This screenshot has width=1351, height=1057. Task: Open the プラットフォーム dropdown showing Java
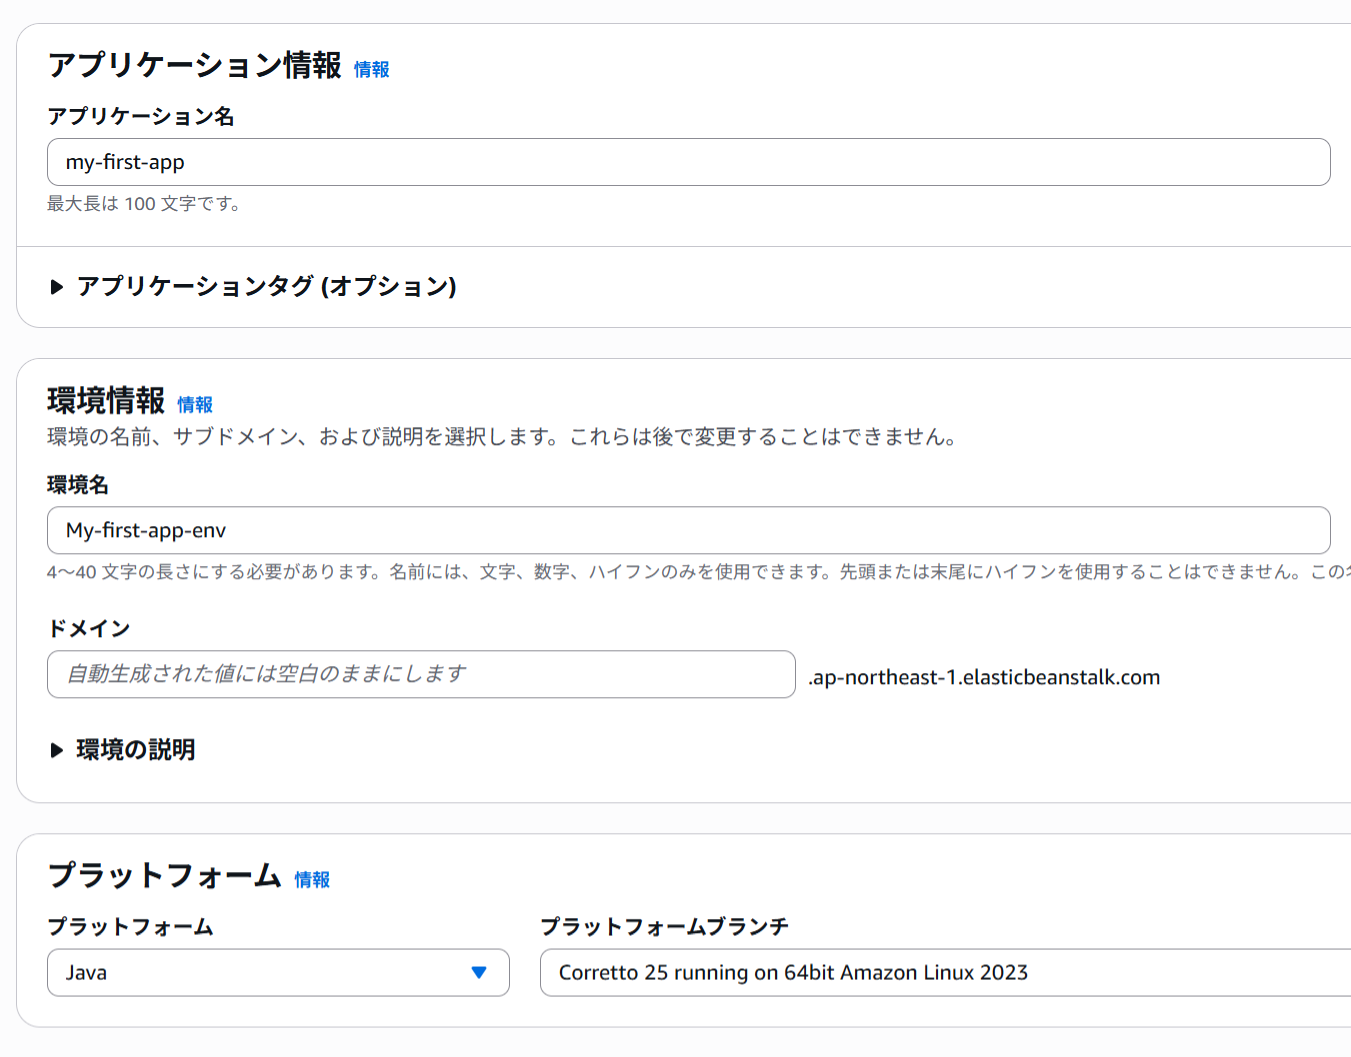(x=278, y=972)
